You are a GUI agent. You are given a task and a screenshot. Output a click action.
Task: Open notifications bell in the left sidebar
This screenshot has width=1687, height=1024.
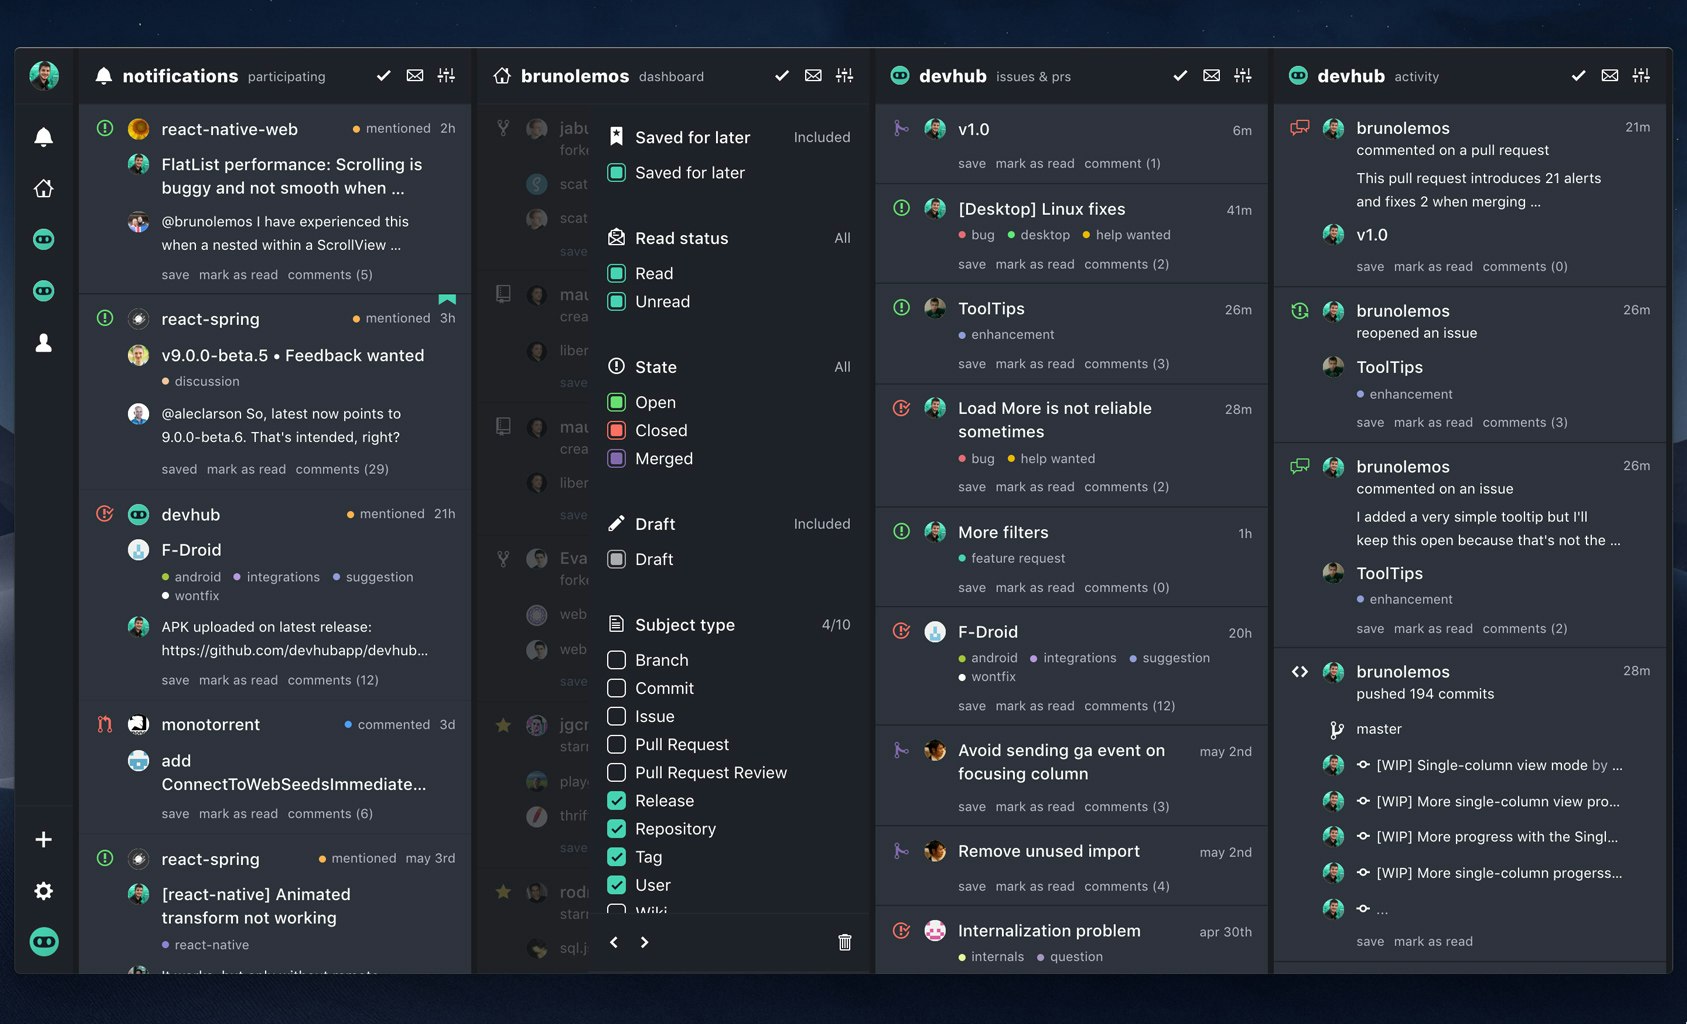point(44,136)
